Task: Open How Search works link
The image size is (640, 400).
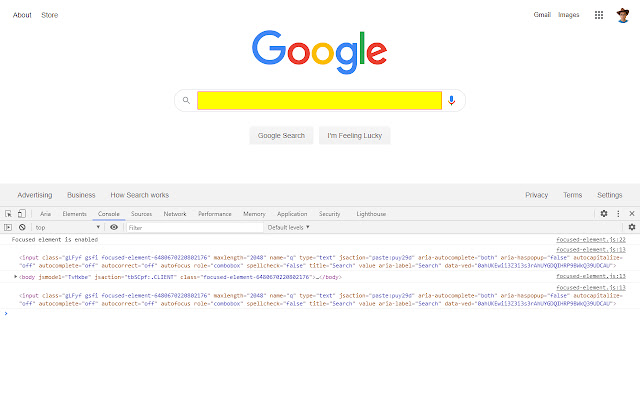Action: click(140, 195)
